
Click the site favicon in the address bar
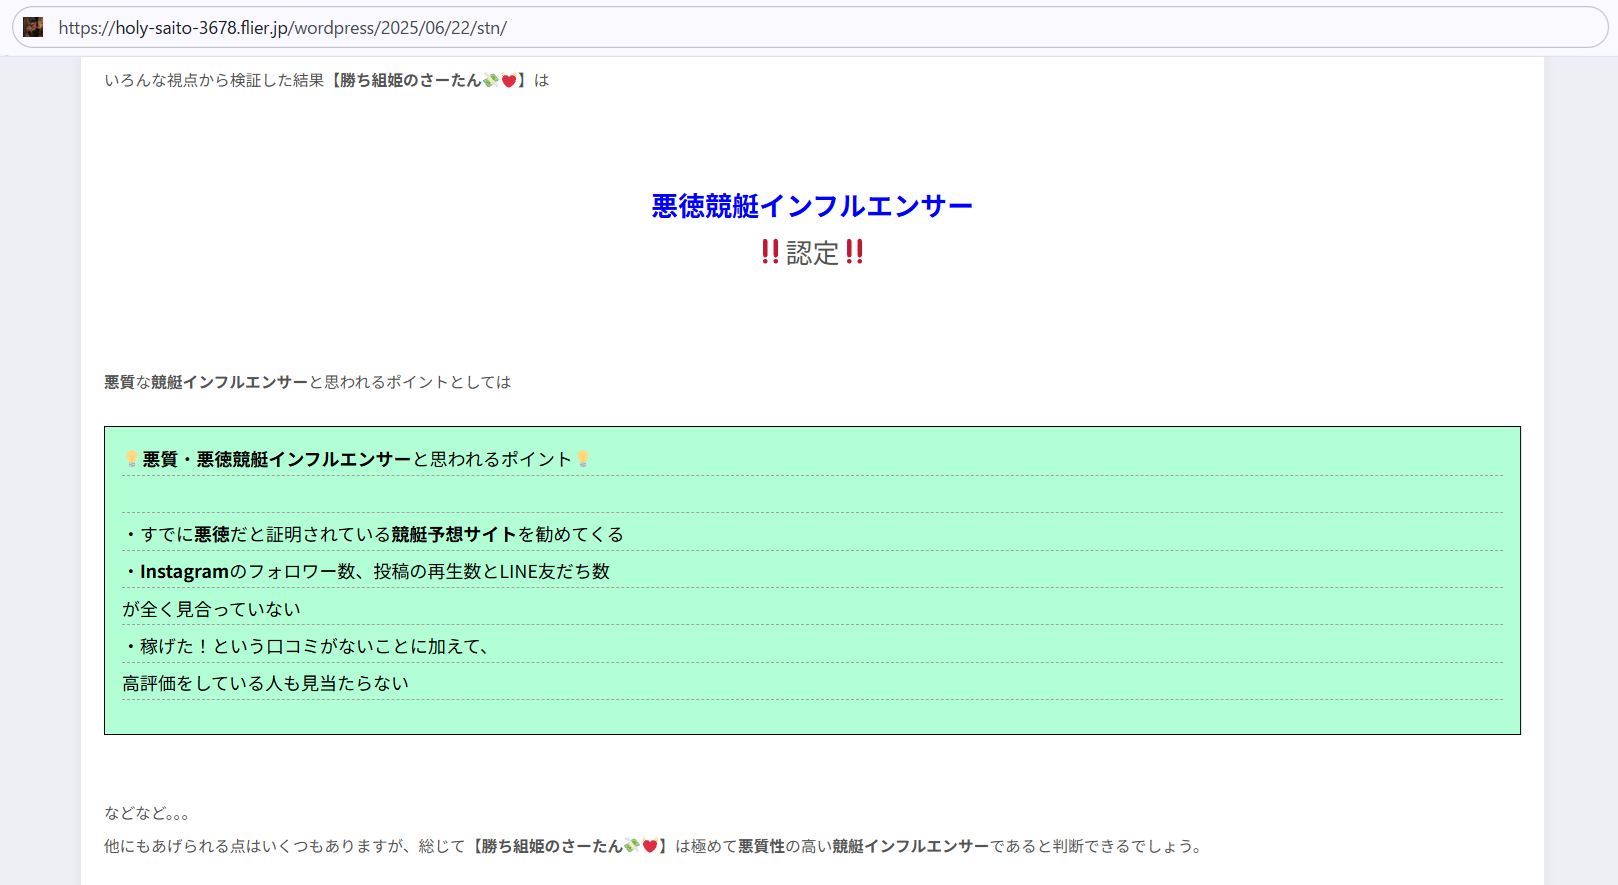33,27
